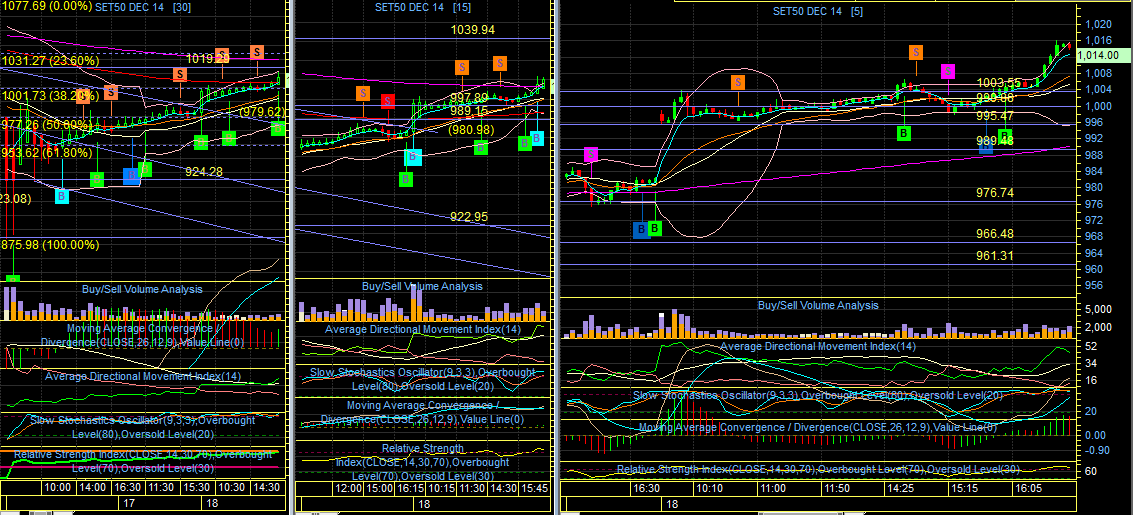1133x515 pixels.
Task: Select green B marker just right of blue B, 30-minute chart
Action: tap(145, 169)
